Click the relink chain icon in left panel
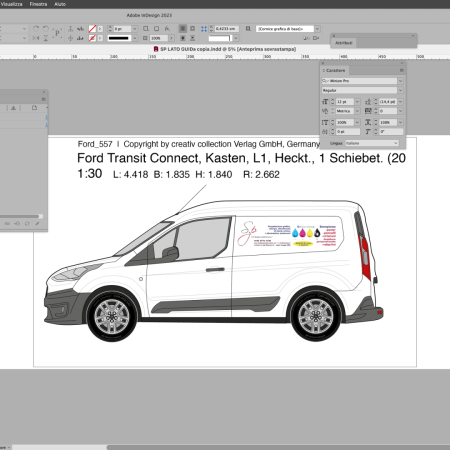The height and width of the screenshot is (450, 450). (x=7, y=223)
